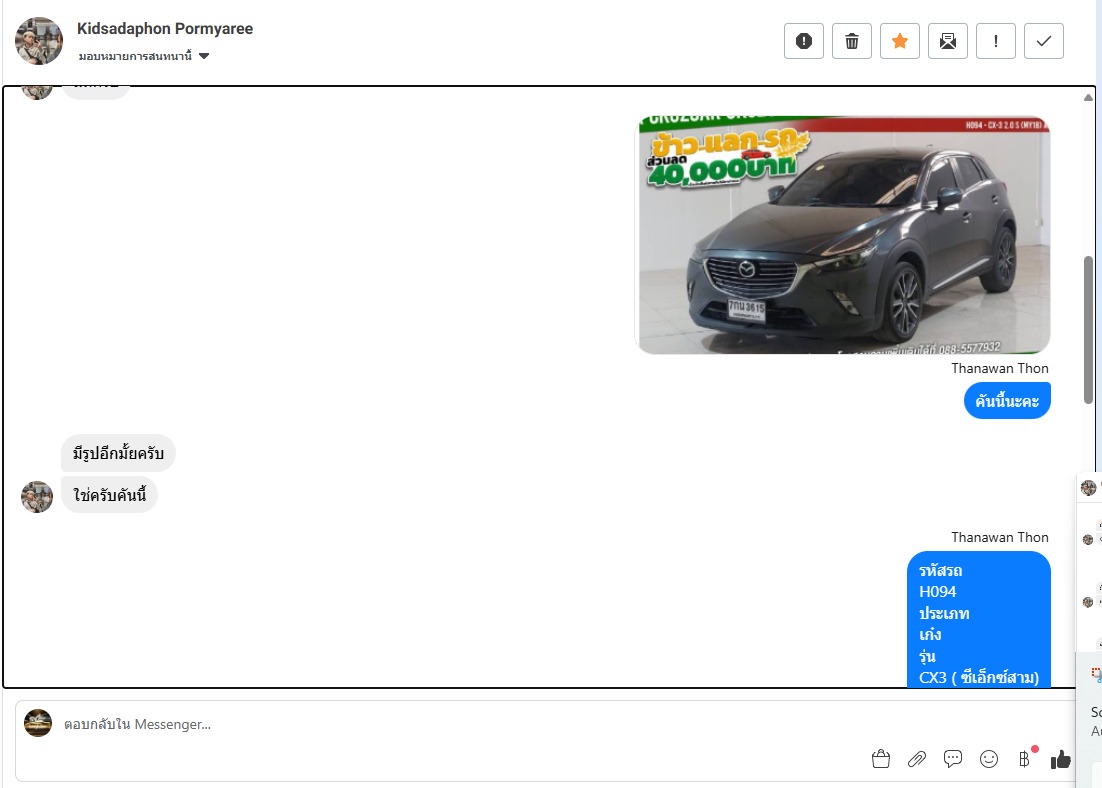Mark conversation done with checkmark button

(1044, 41)
